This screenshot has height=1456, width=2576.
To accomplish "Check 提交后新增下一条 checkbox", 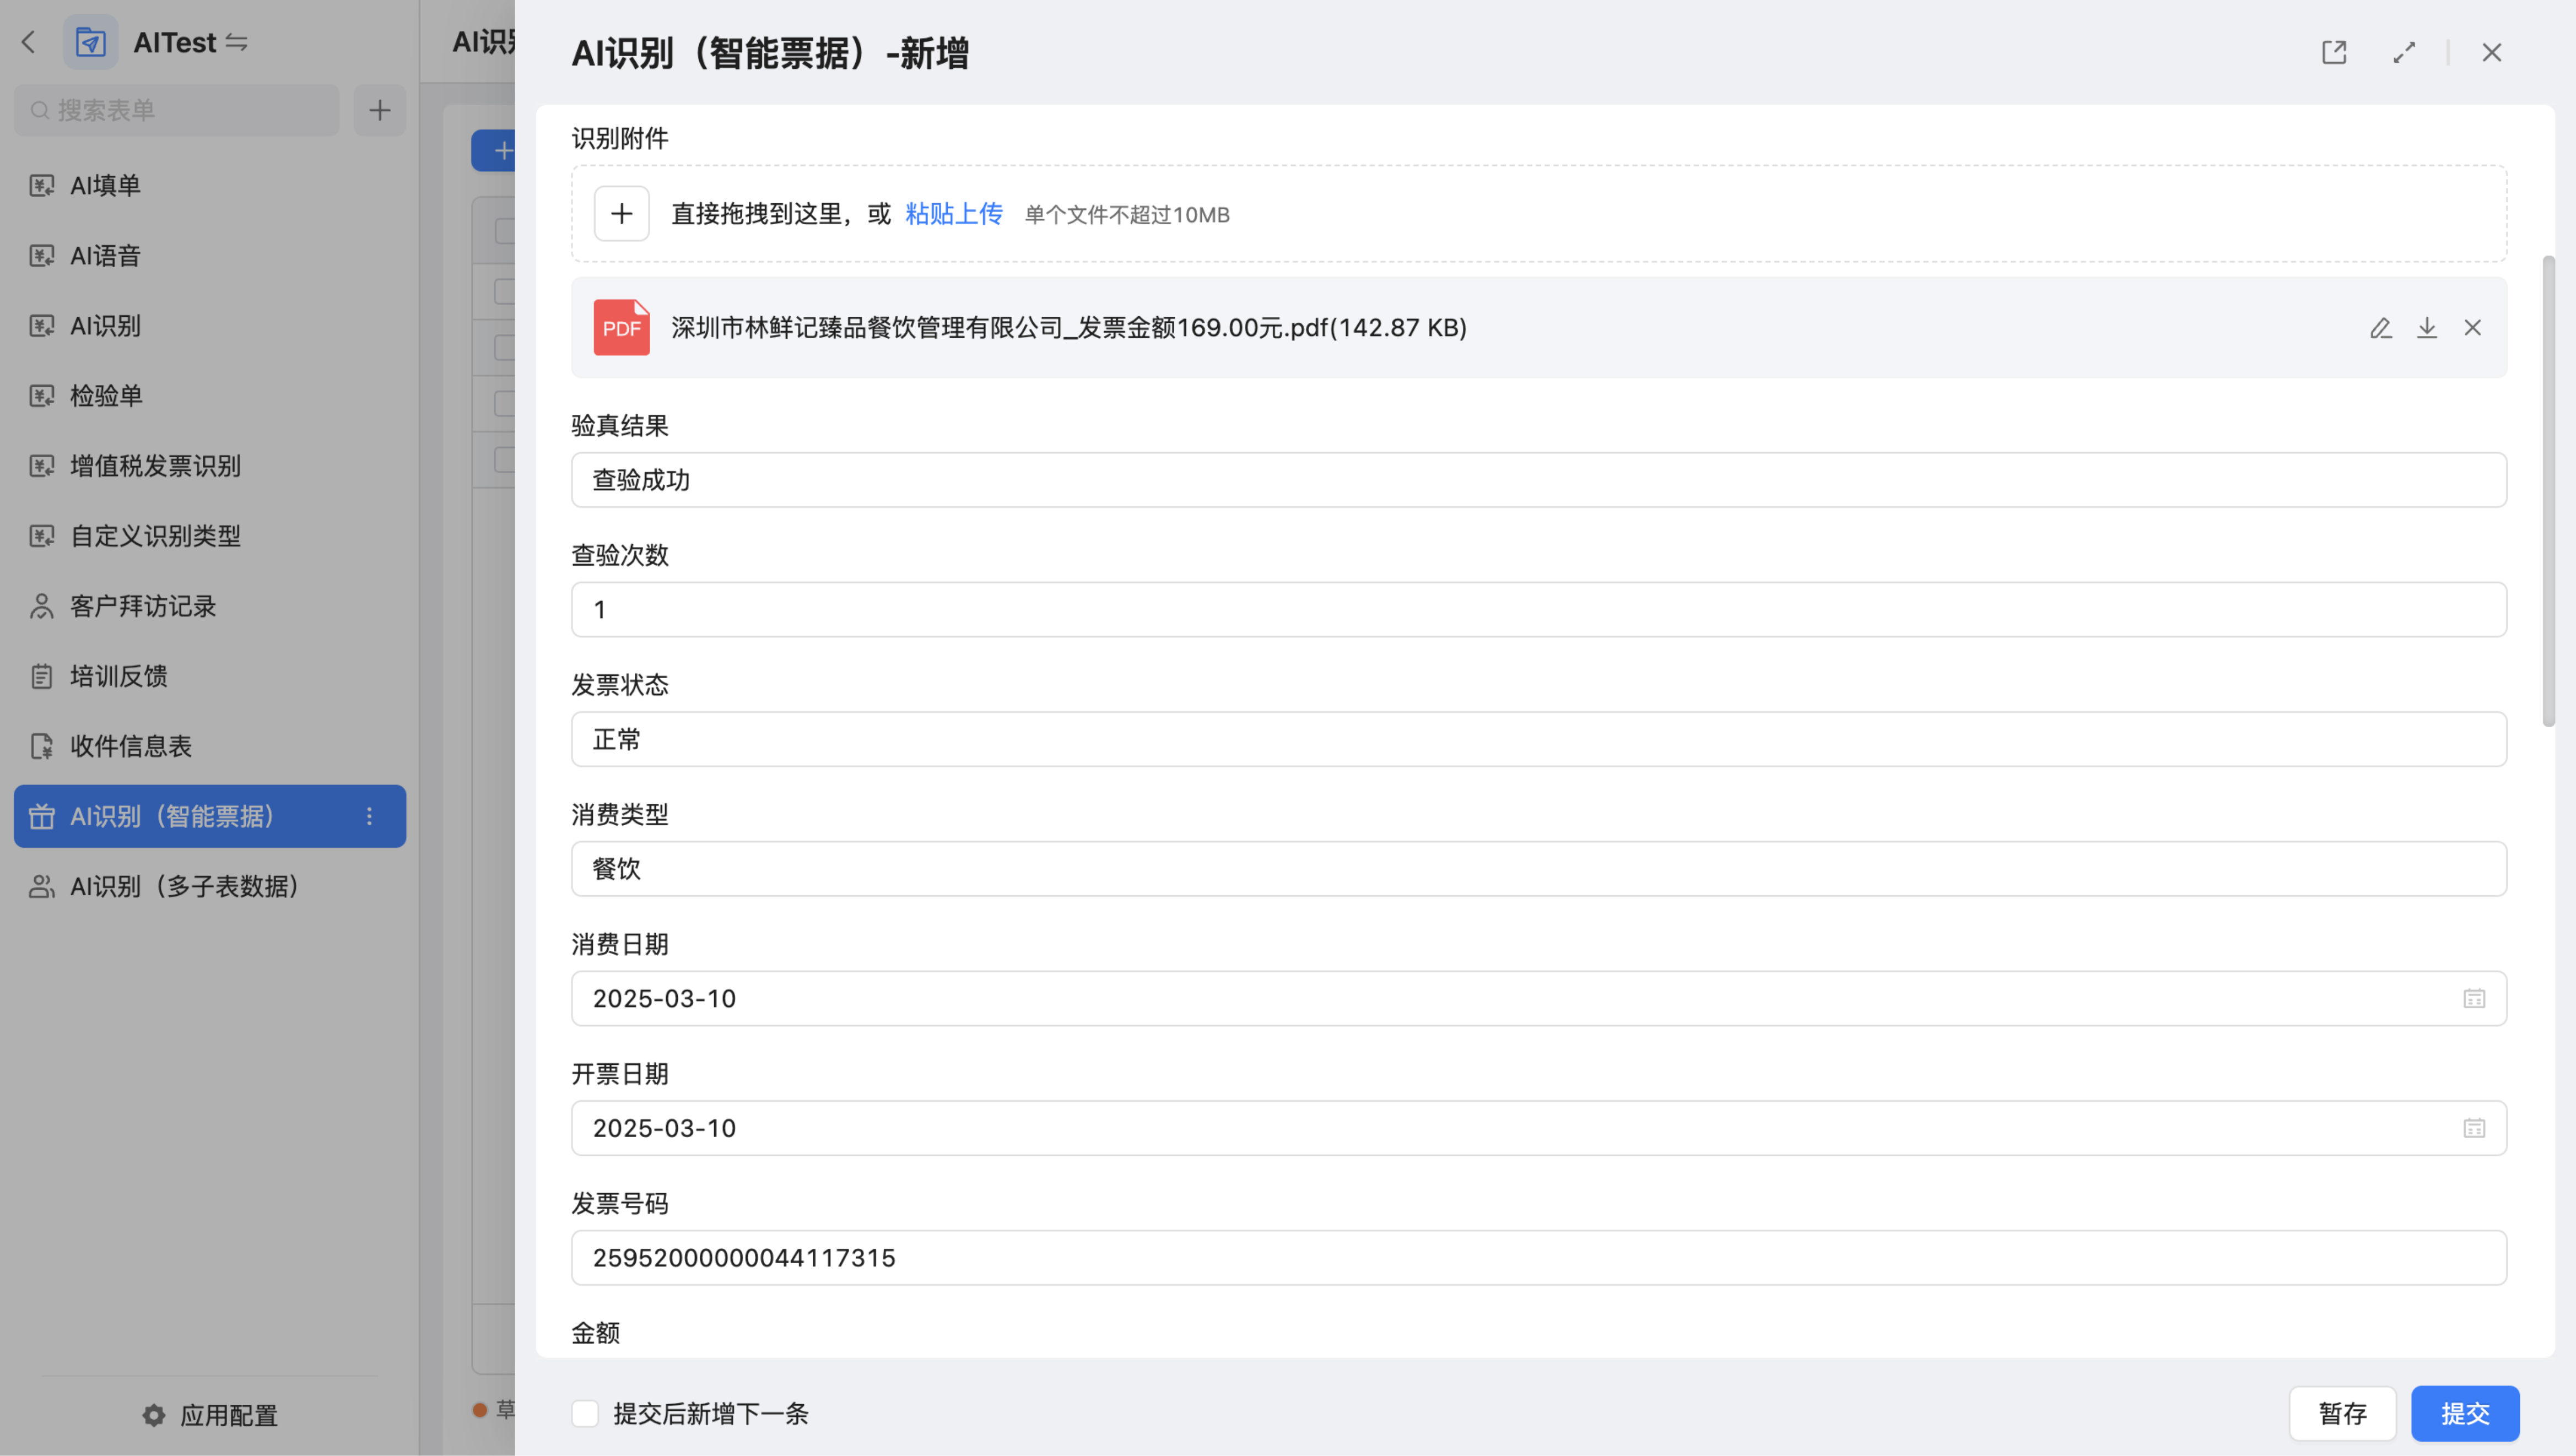I will point(585,1413).
